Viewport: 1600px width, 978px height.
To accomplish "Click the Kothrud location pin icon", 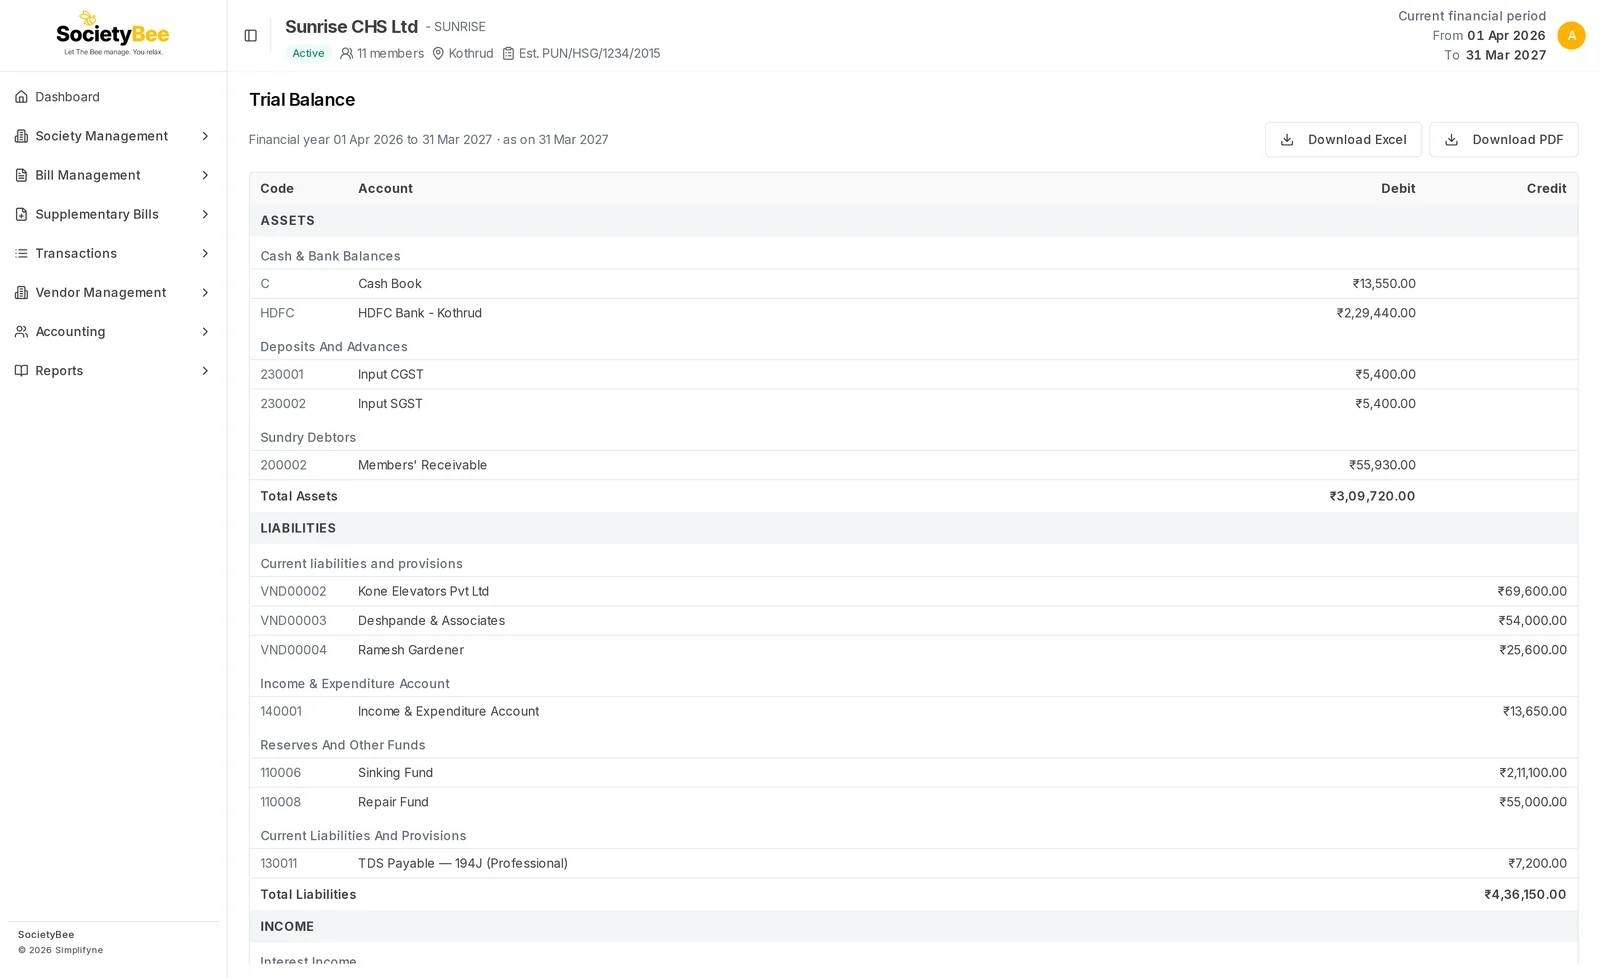I will (x=438, y=53).
